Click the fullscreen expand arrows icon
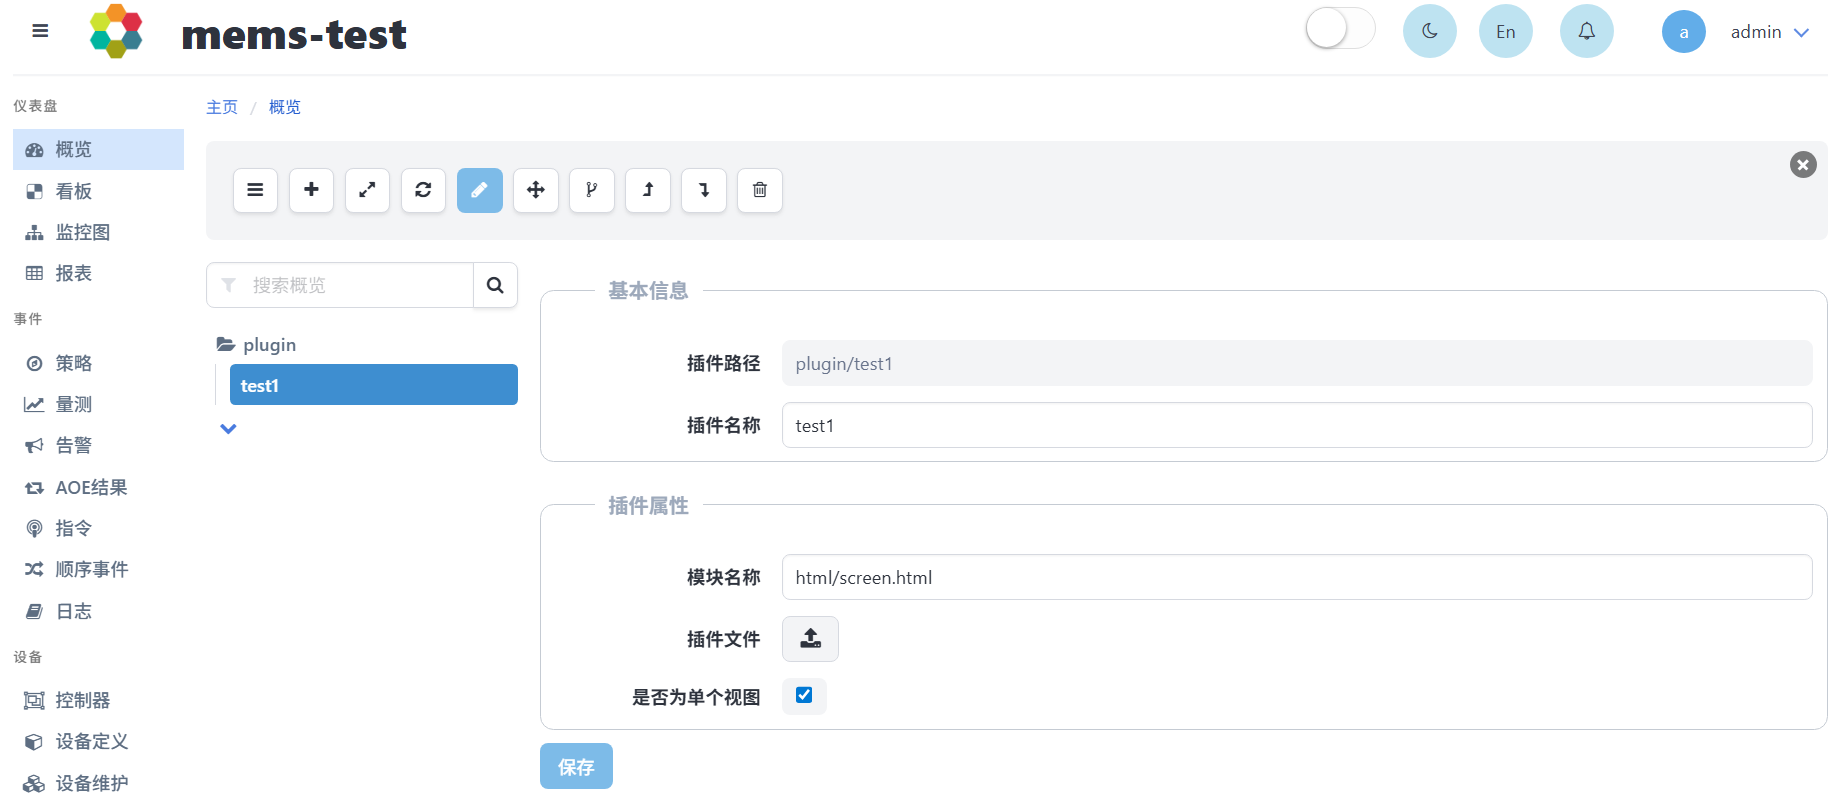The height and width of the screenshot is (798, 1832). click(x=368, y=190)
